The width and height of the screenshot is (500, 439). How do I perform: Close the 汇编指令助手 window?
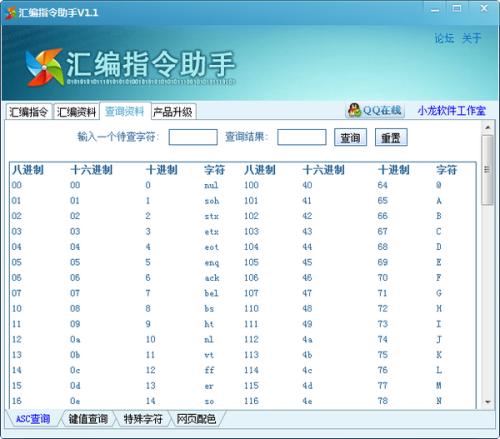coord(484,8)
